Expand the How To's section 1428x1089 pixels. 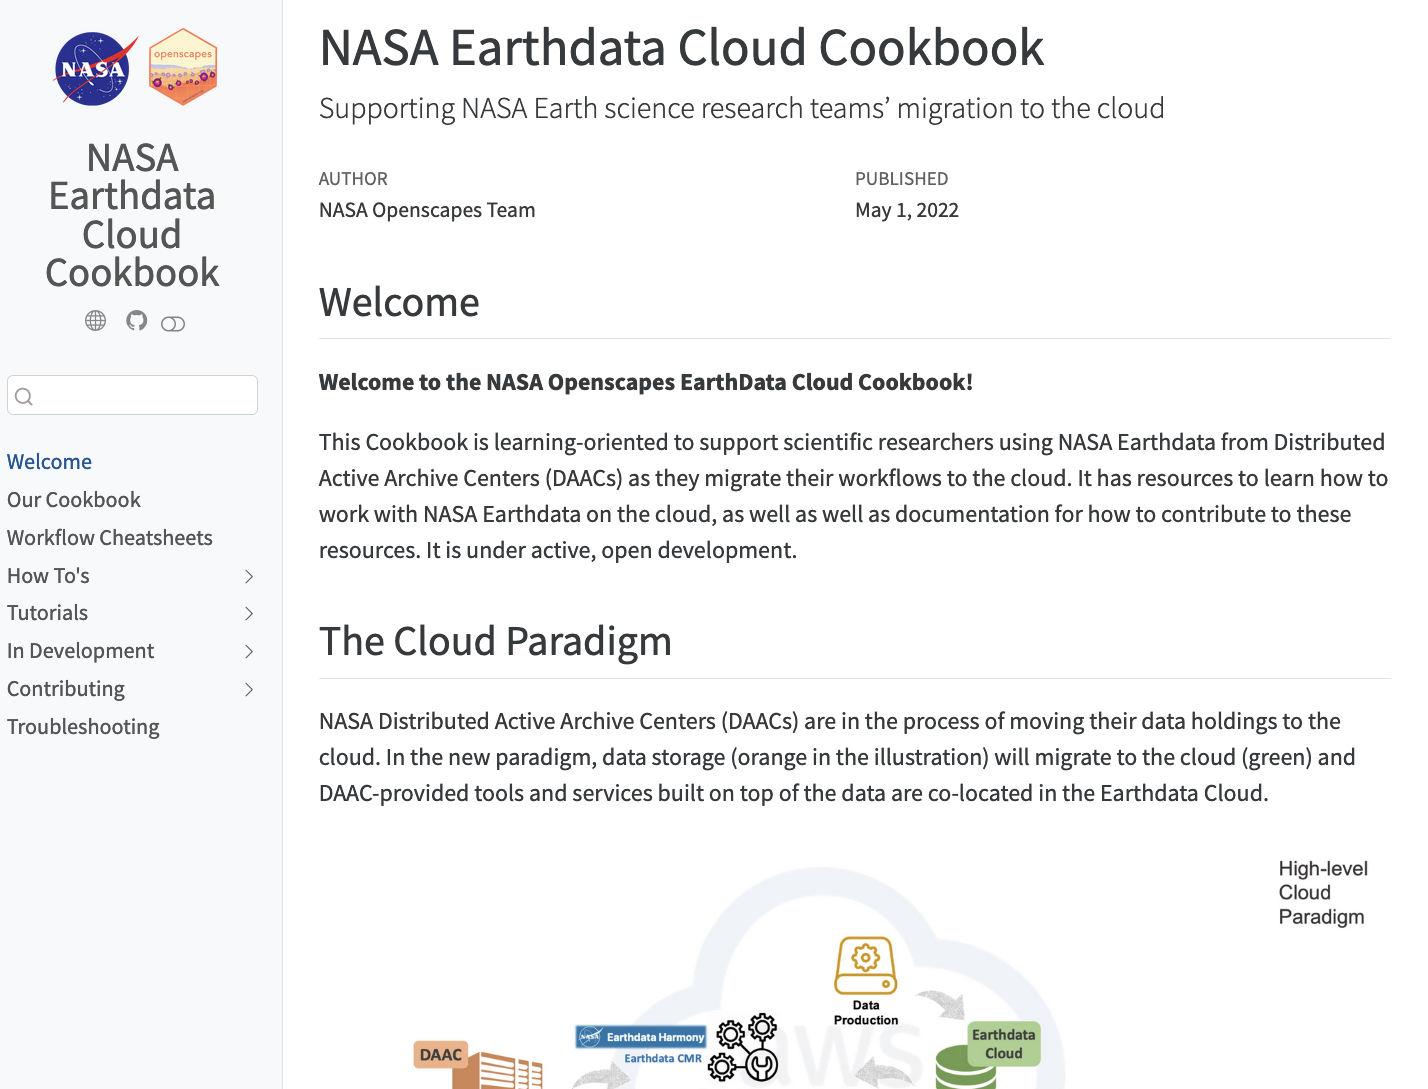point(248,576)
